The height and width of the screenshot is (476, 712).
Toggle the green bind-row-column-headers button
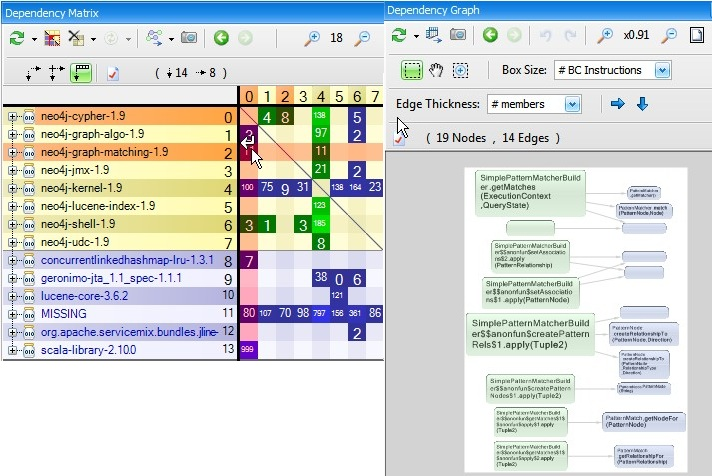[81, 73]
